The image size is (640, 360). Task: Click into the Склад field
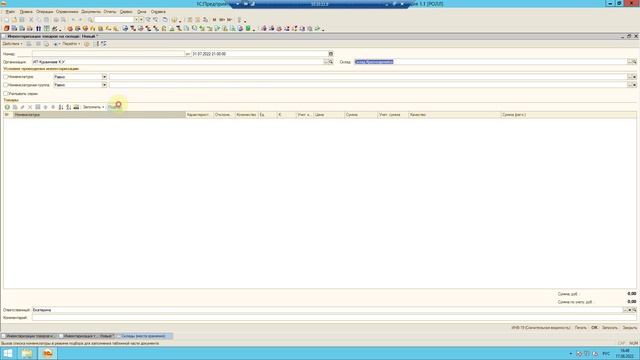(490, 62)
